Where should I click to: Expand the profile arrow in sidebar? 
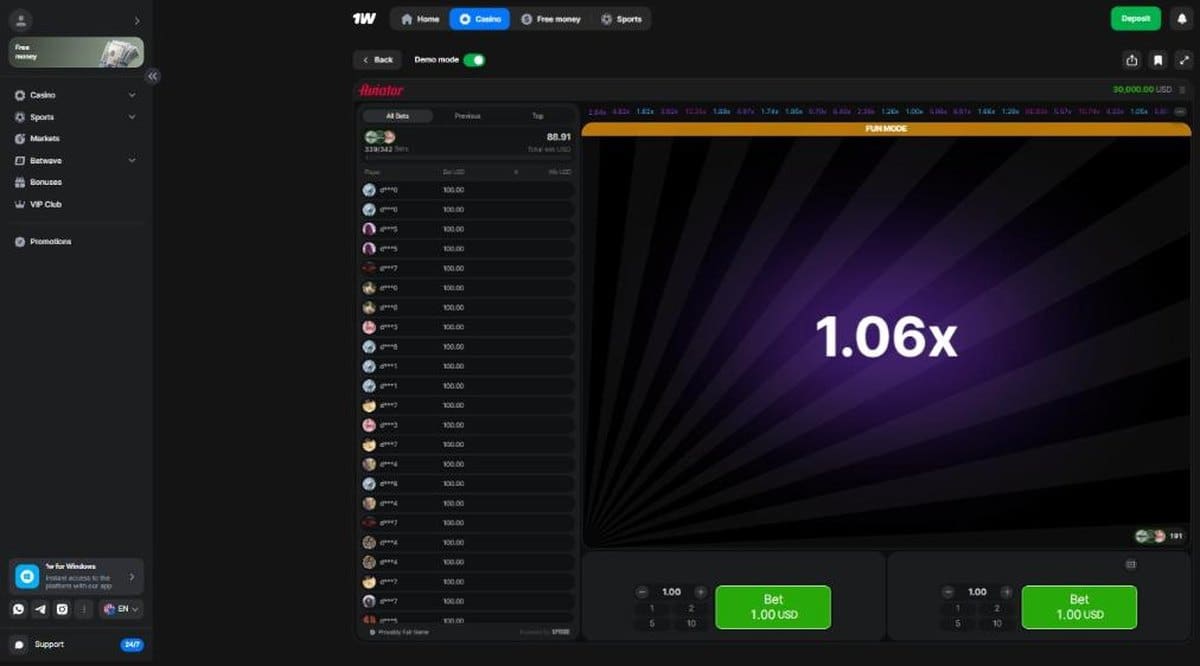136,21
